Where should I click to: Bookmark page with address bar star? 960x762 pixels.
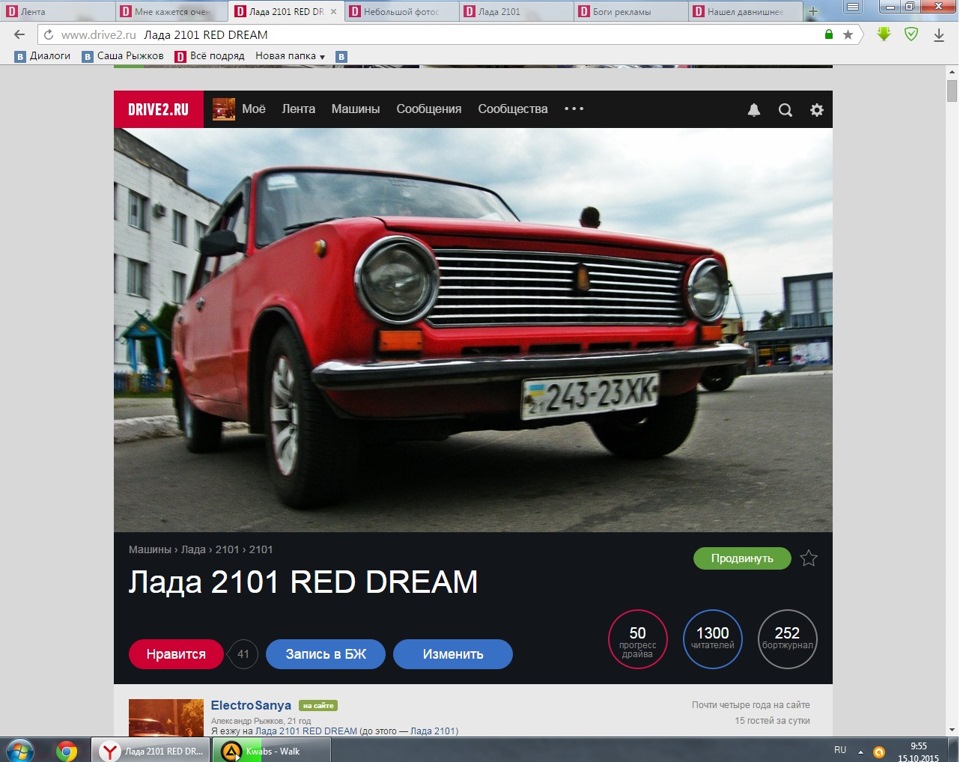(x=848, y=35)
